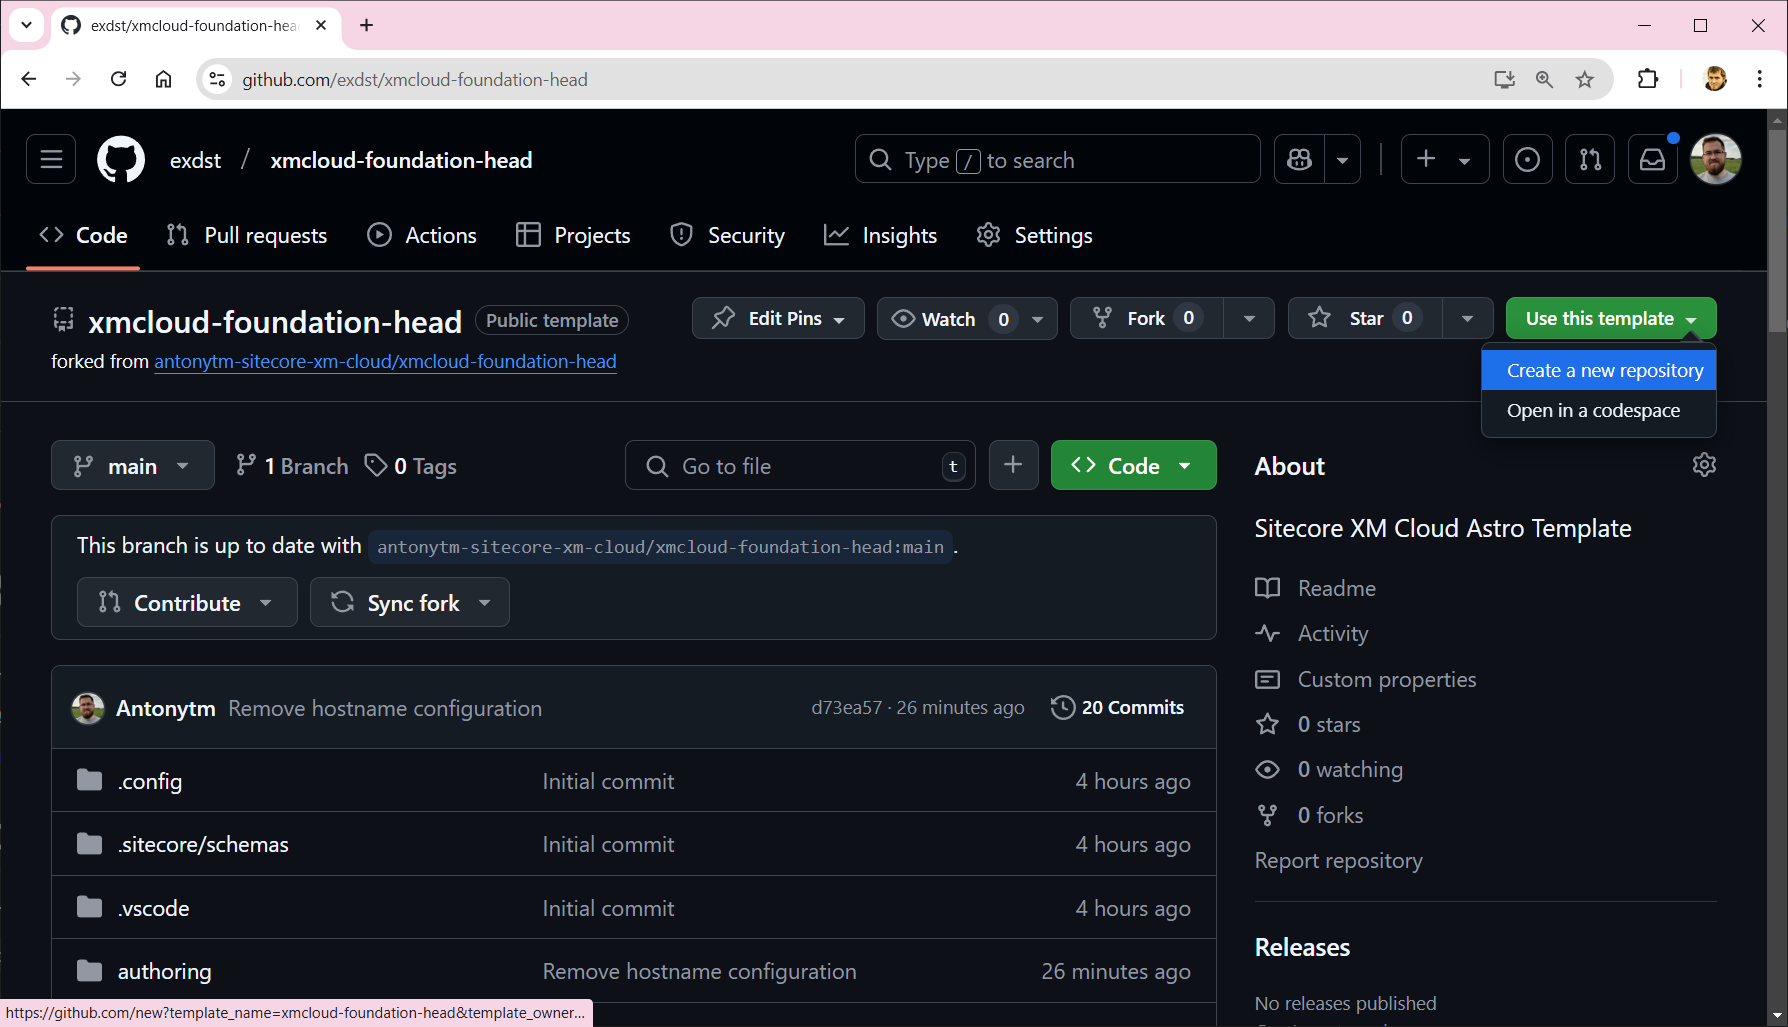1788x1027 pixels.
Task: Toggle the sidebar navigation hamburger
Action: coord(50,159)
